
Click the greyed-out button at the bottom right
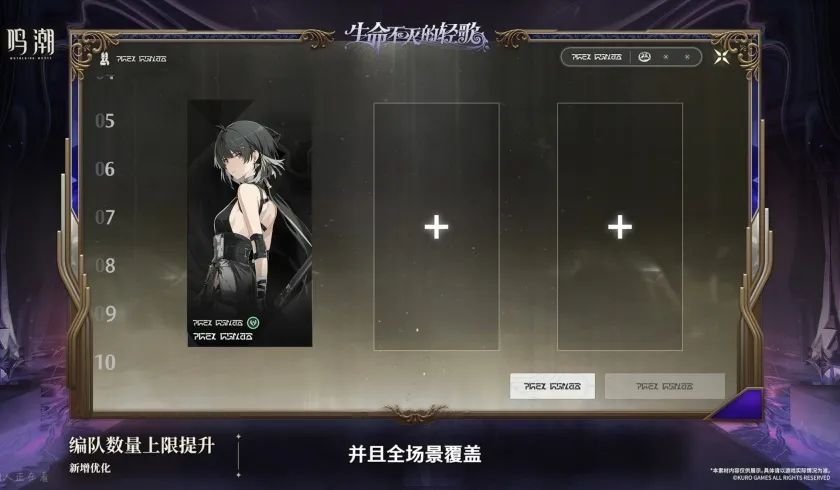[665, 386]
